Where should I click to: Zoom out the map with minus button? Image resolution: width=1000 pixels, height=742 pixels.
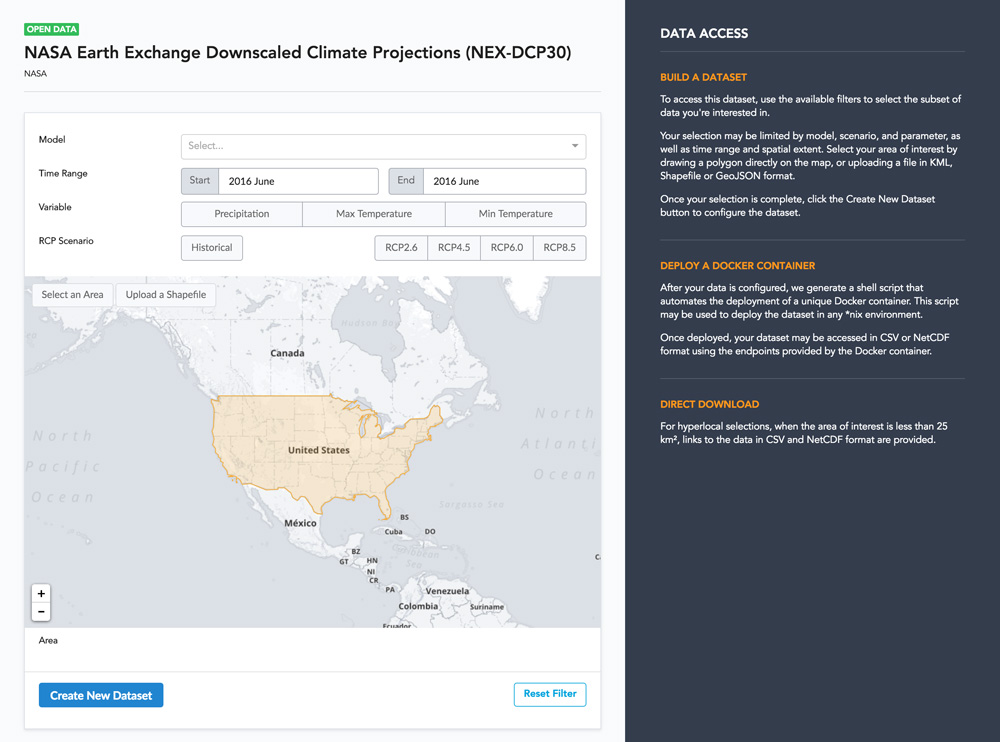pos(41,612)
